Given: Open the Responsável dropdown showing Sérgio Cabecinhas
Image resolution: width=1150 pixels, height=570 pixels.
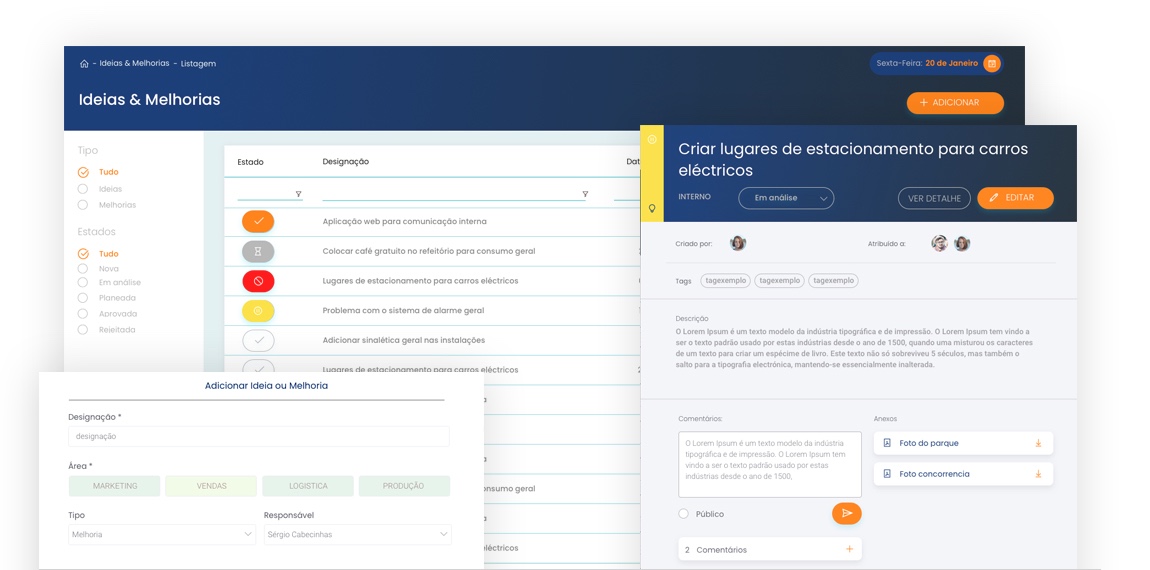Looking at the screenshot, I should pyautogui.click(x=358, y=535).
